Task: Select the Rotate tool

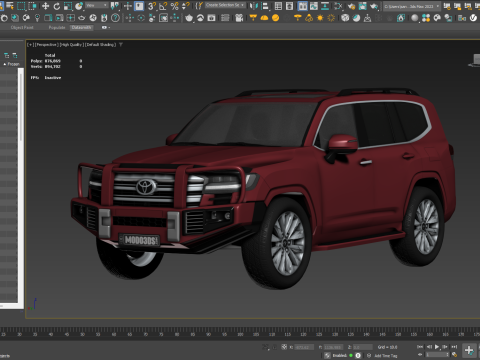Action: pyautogui.click(x=57, y=6)
